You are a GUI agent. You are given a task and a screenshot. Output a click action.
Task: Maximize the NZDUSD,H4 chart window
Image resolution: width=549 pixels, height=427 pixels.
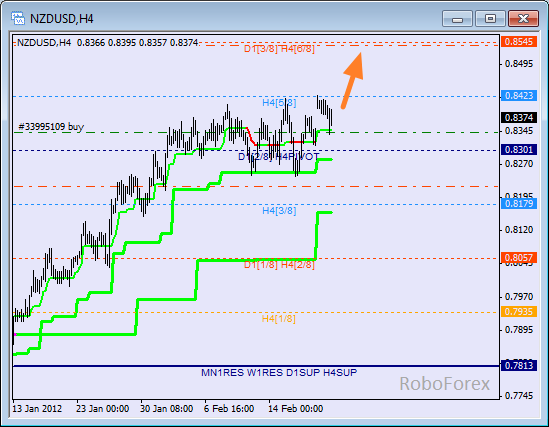click(490, 19)
